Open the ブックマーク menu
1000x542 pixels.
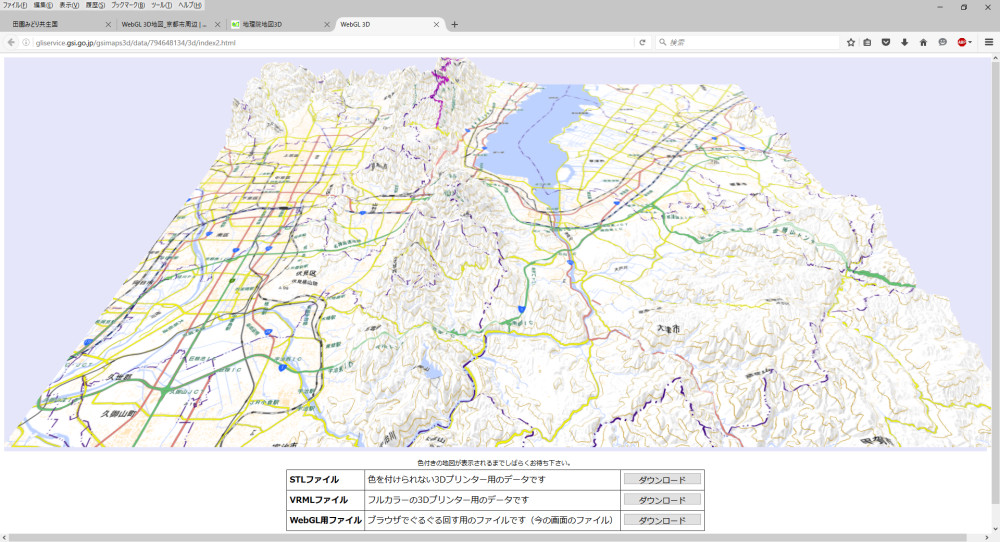128,5
